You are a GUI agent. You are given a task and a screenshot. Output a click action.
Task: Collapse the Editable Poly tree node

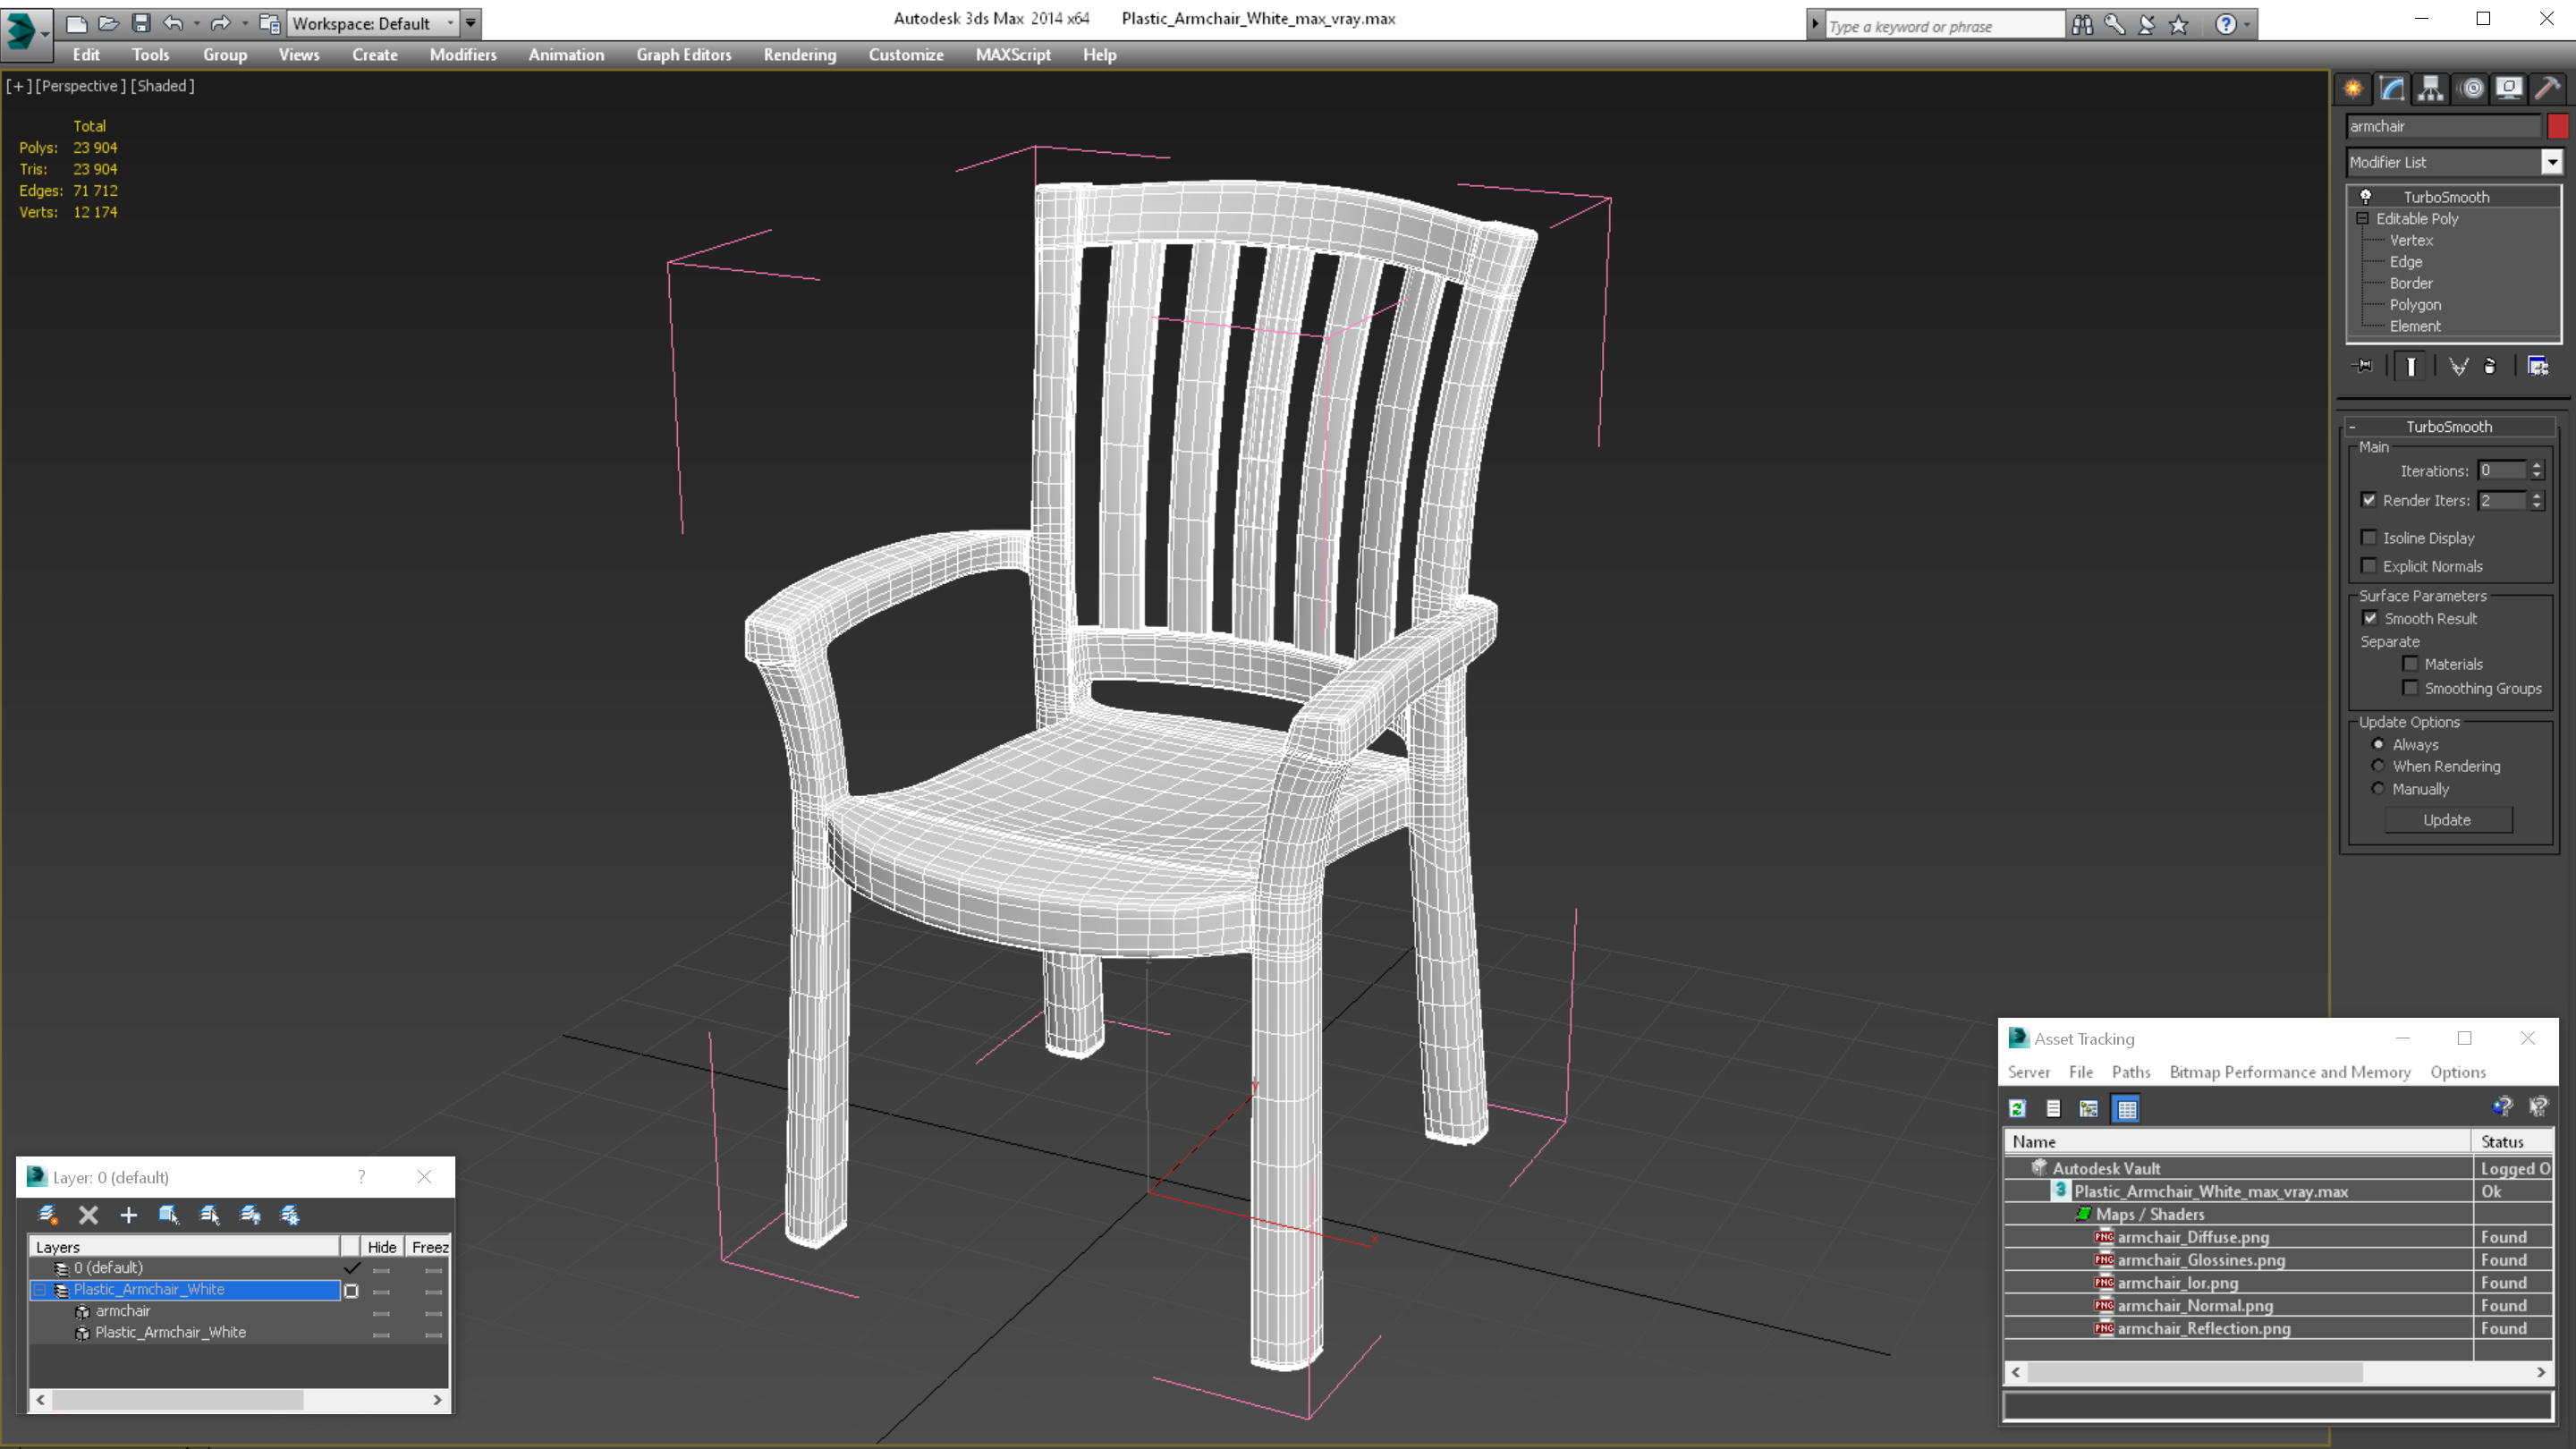pos(2362,218)
